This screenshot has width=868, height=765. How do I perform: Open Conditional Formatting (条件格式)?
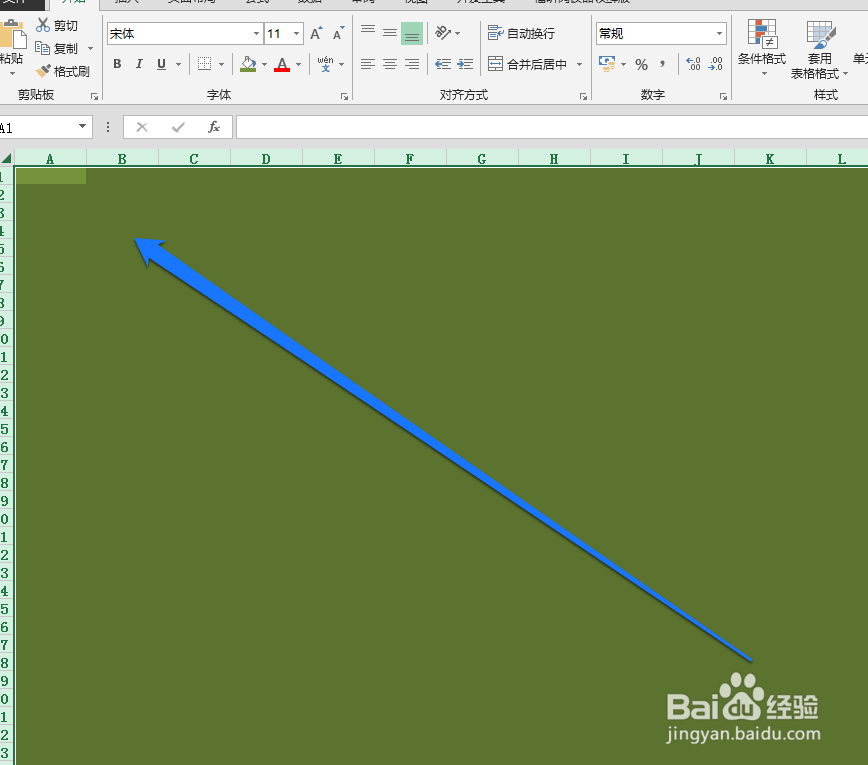coord(762,47)
